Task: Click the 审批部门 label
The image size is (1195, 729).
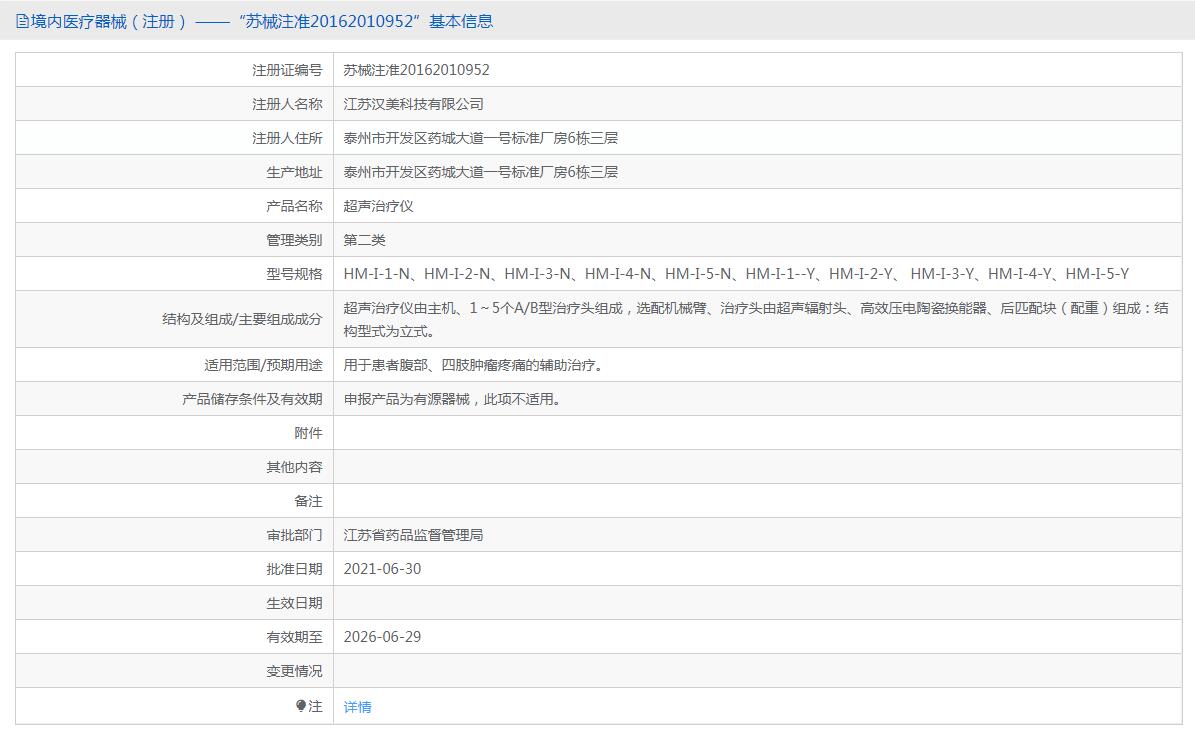Action: tap(294, 535)
